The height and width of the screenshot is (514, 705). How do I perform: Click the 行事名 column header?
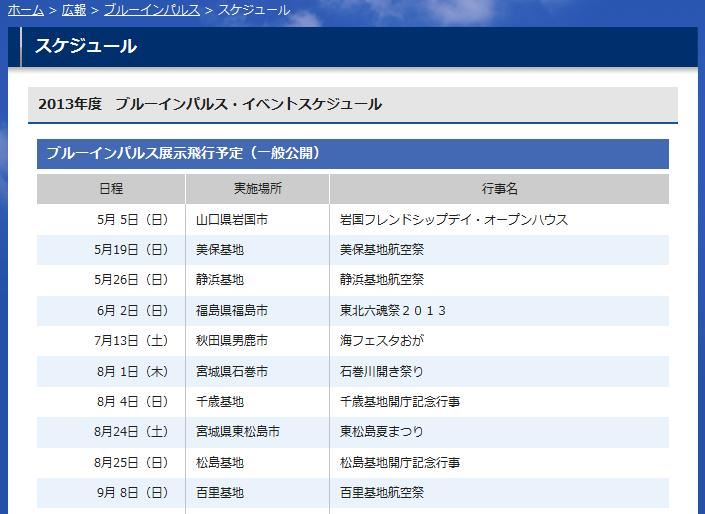point(500,189)
